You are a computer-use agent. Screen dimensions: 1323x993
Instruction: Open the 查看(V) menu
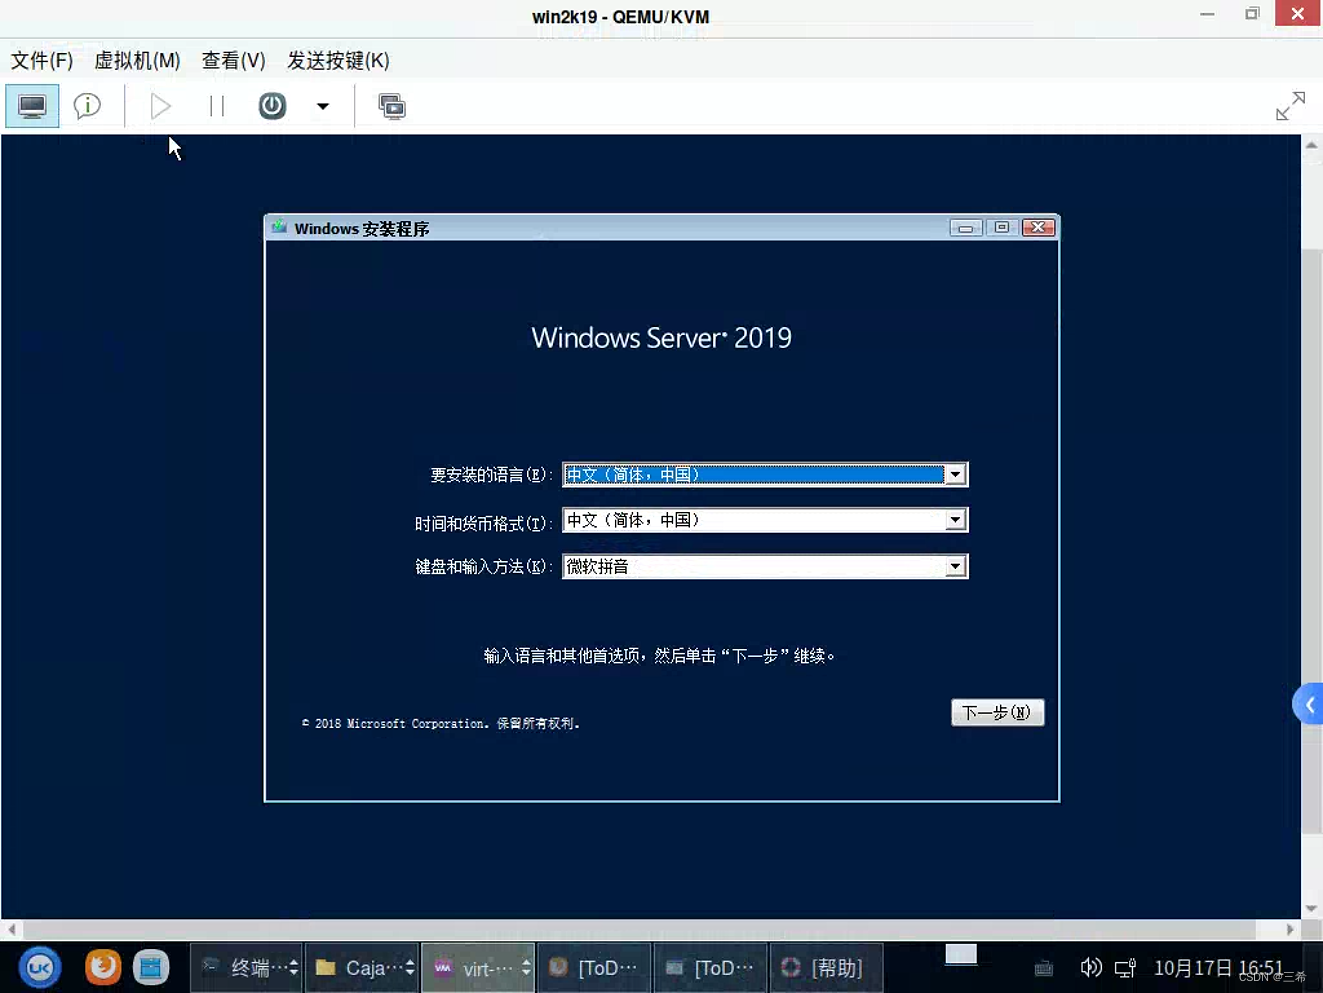click(233, 60)
